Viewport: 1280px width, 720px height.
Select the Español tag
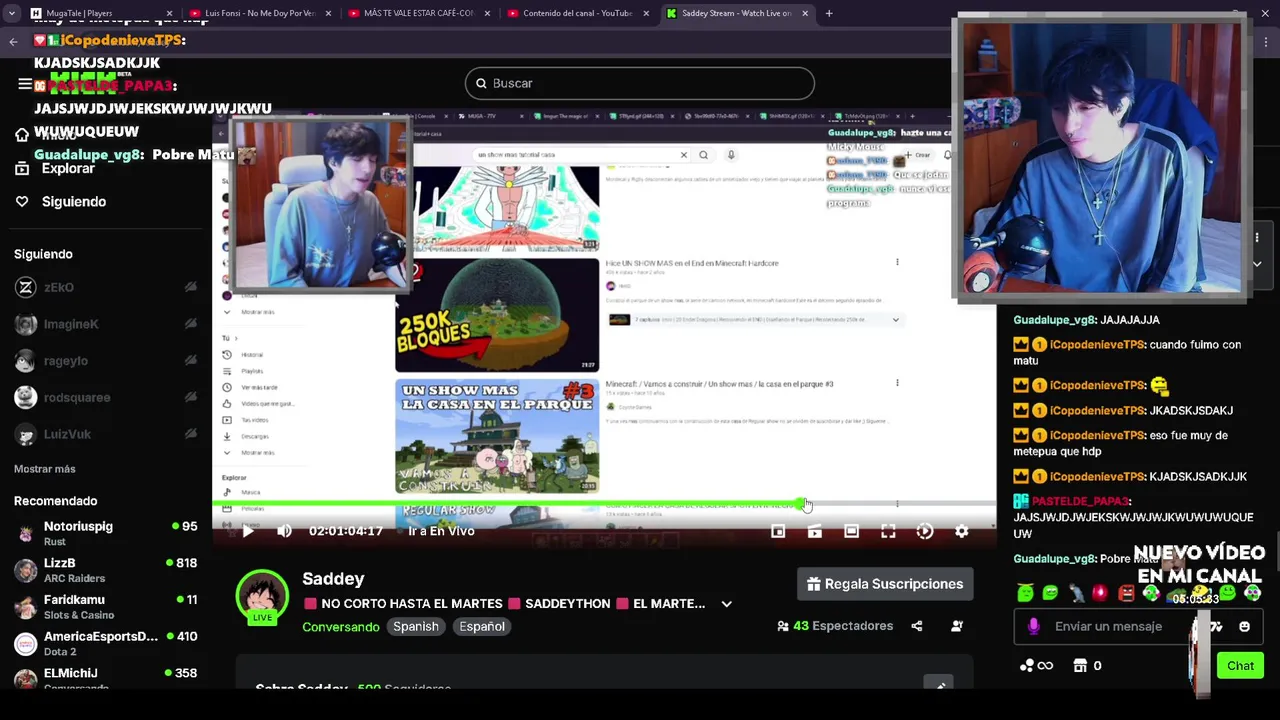tap(482, 626)
